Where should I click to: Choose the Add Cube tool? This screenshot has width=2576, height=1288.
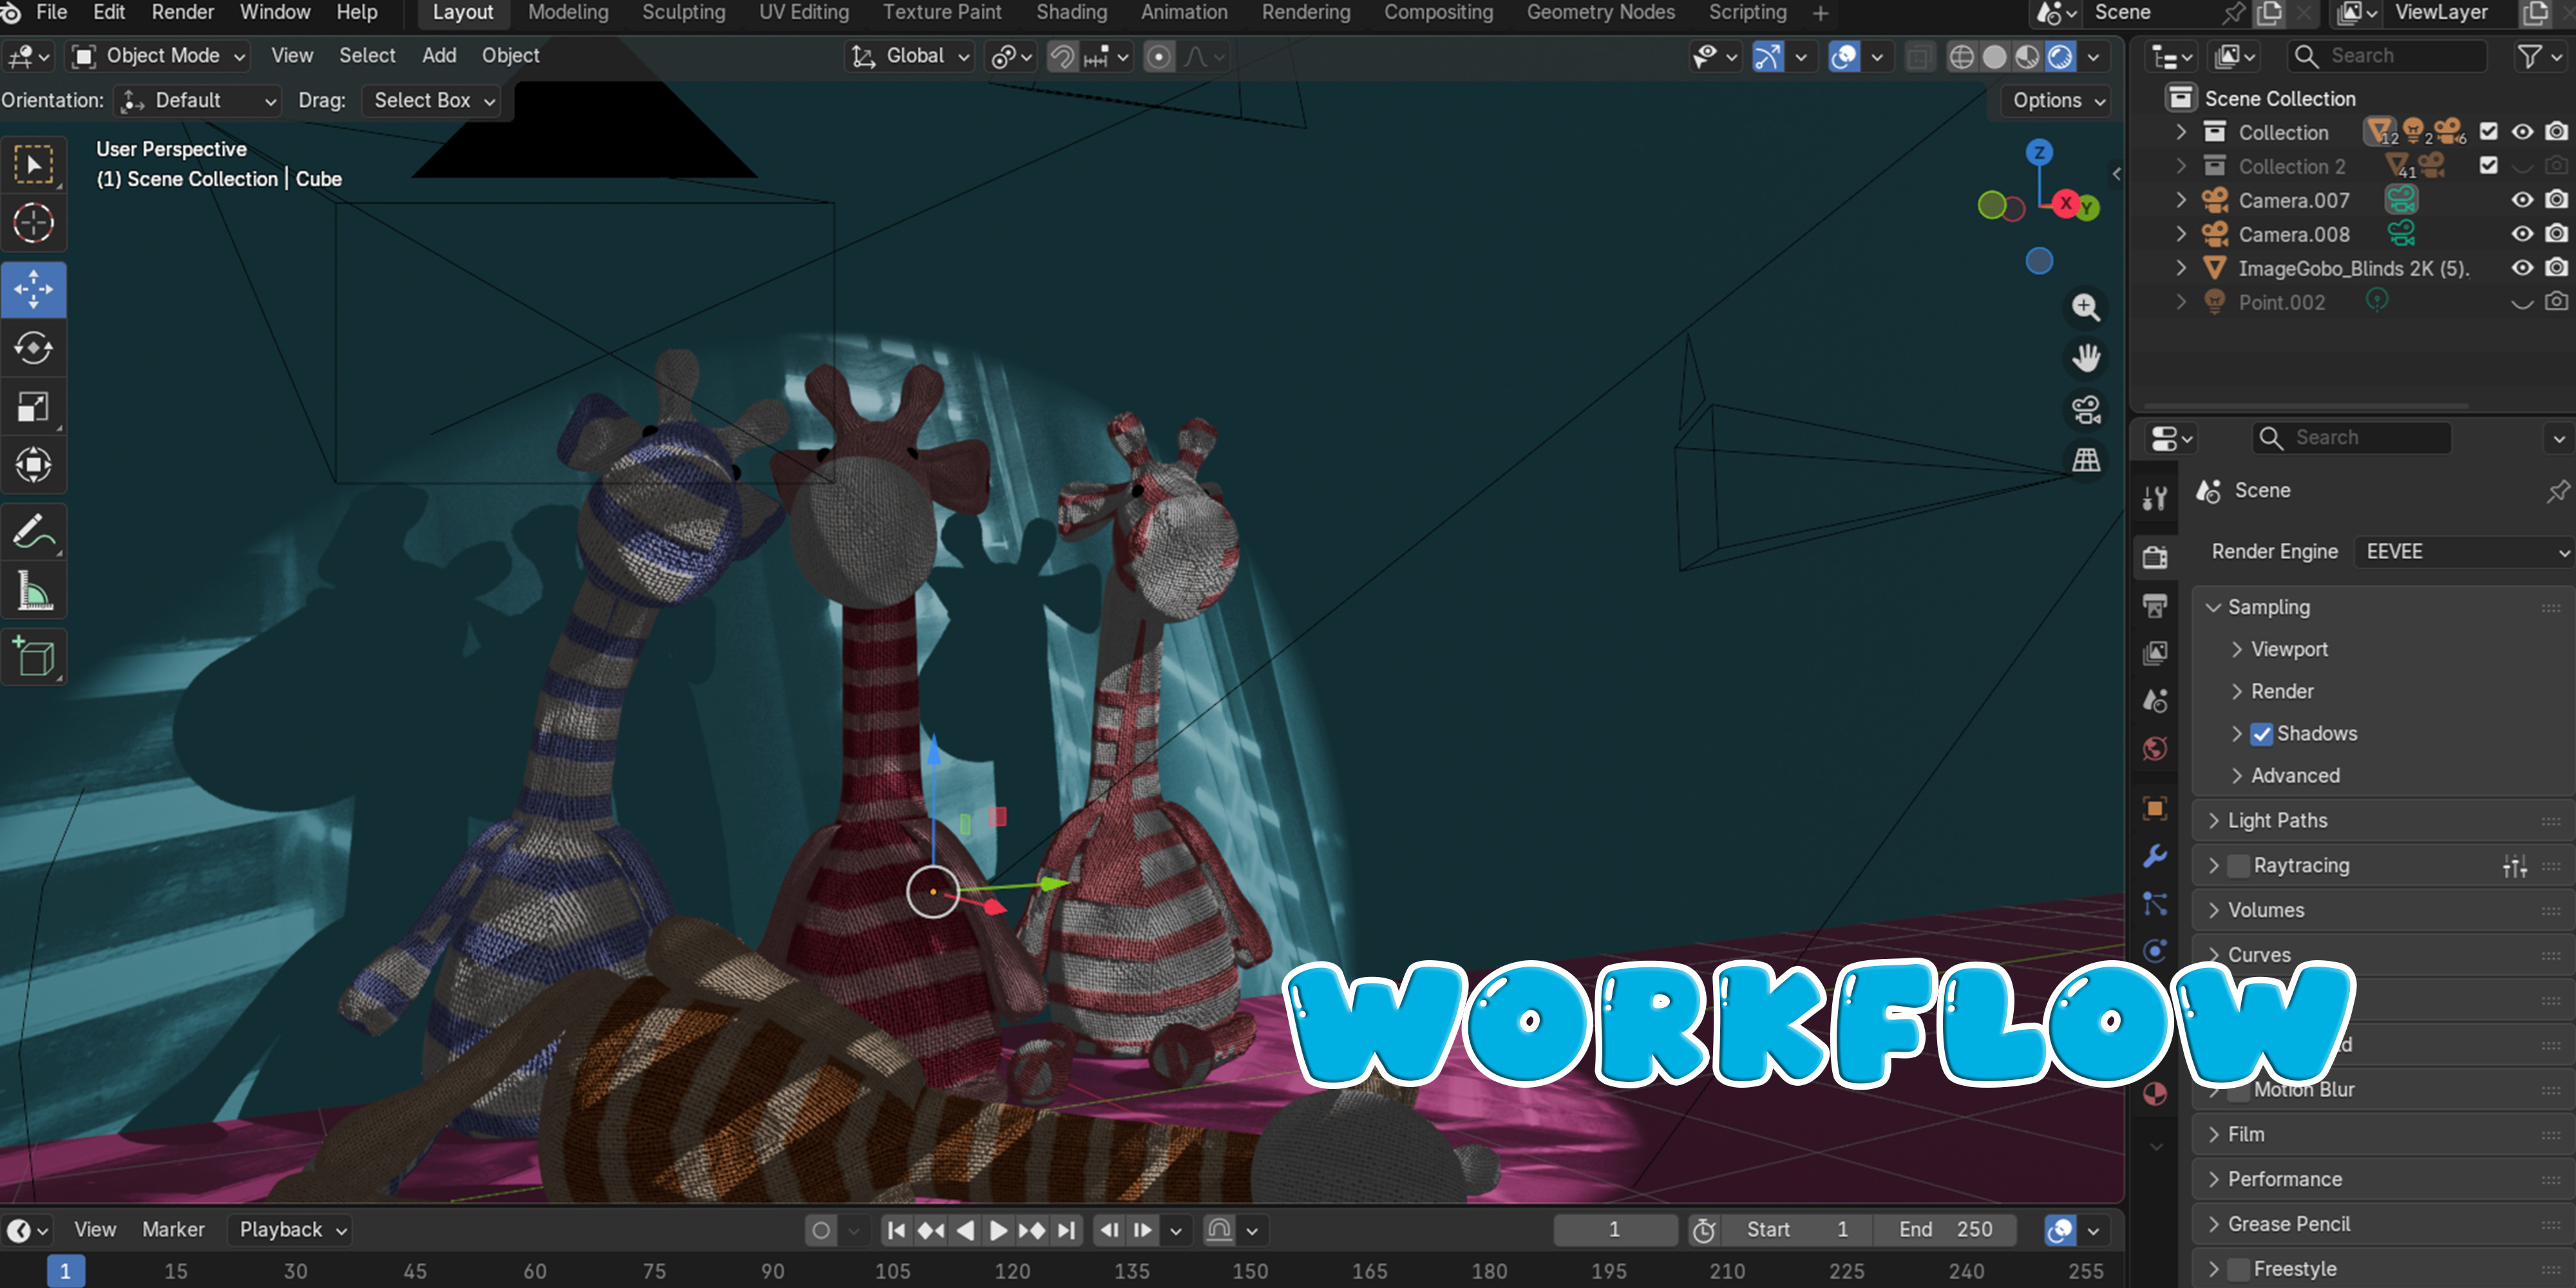pos(34,657)
